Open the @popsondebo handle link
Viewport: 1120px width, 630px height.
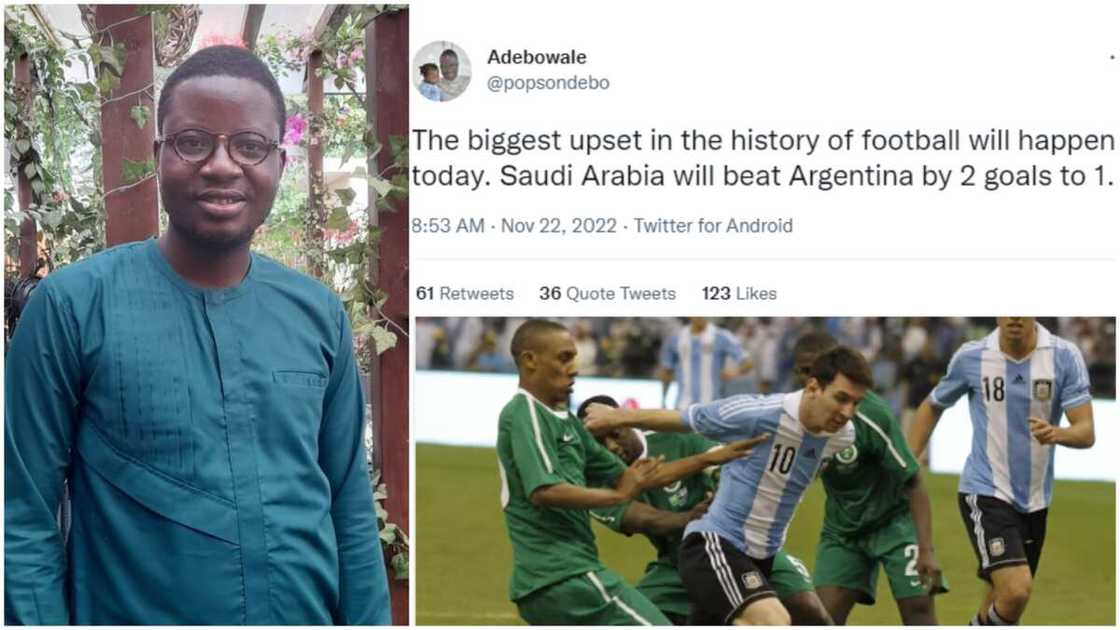(548, 83)
